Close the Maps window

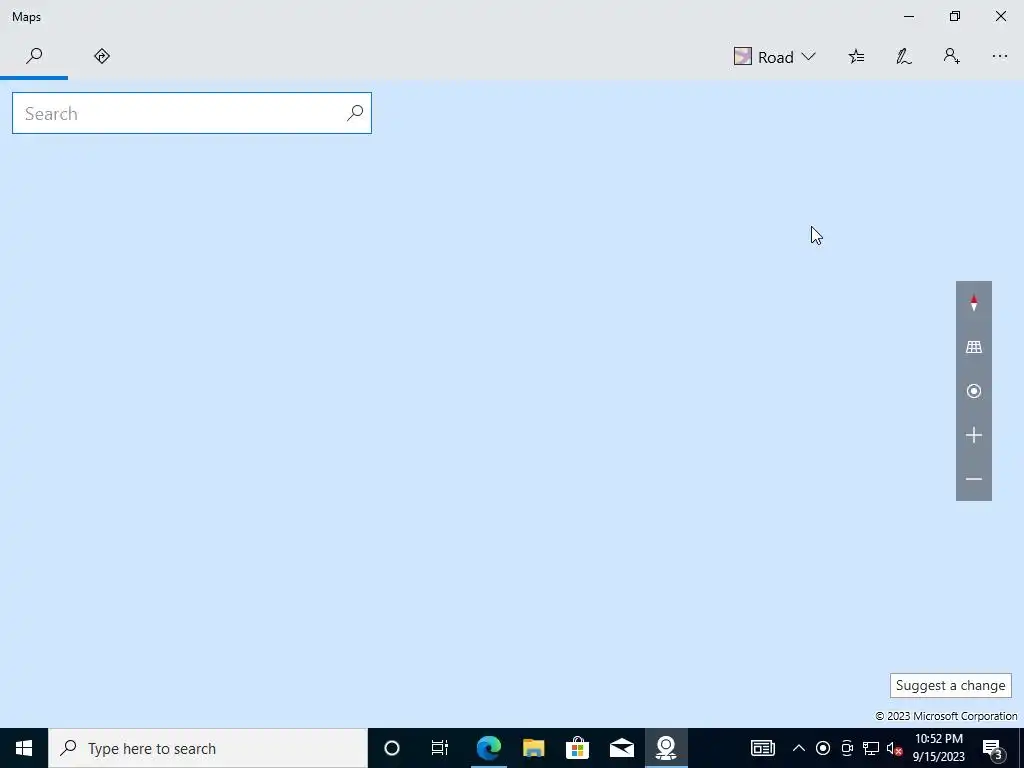coord(1000,16)
